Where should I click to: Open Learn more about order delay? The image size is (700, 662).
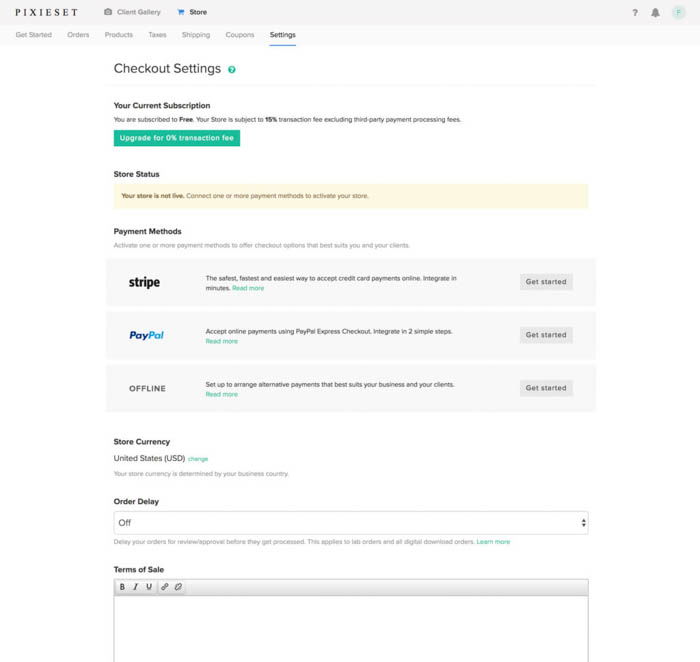[493, 541]
